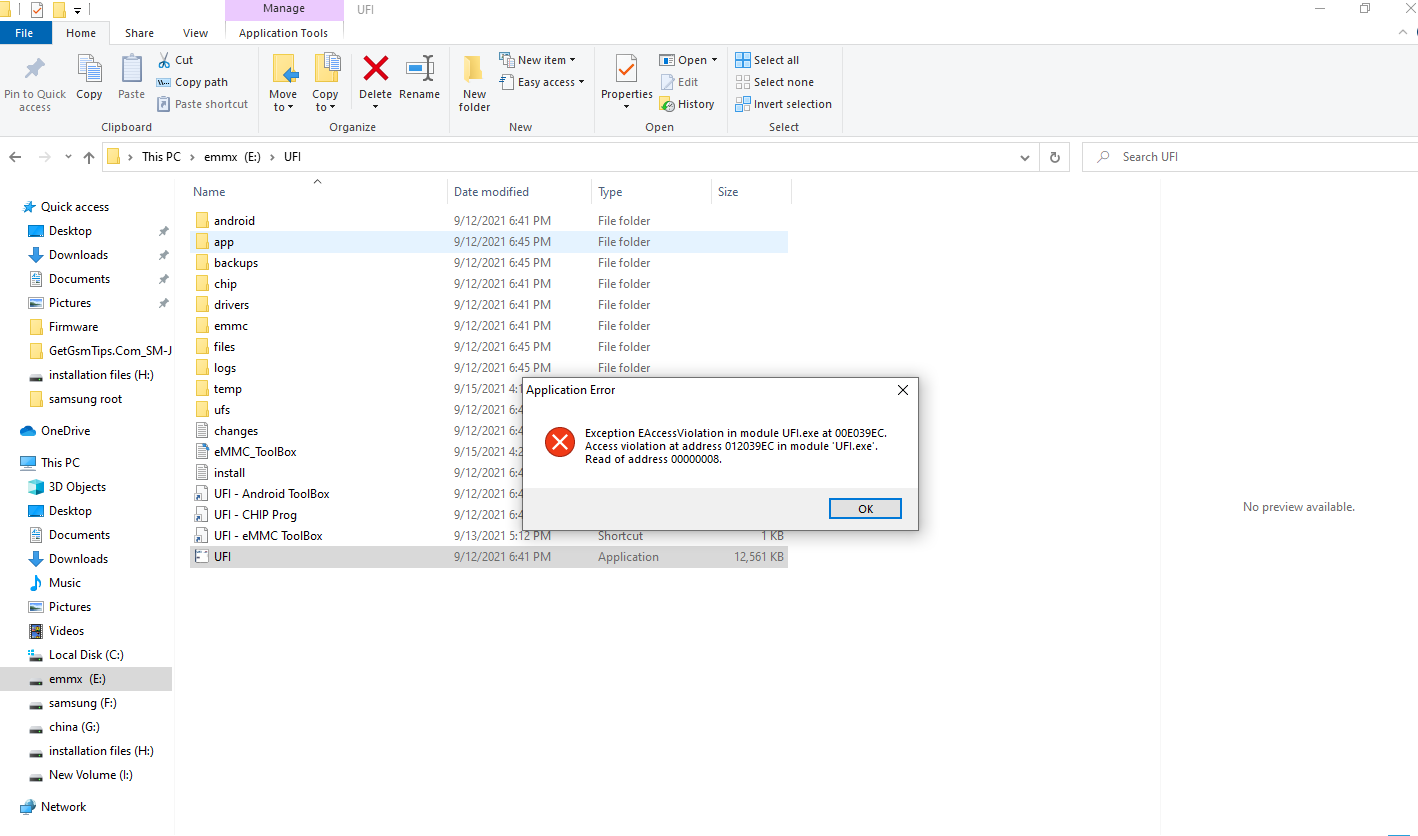Click OK in Application Error dialog
1418x836 pixels.
tap(865, 509)
